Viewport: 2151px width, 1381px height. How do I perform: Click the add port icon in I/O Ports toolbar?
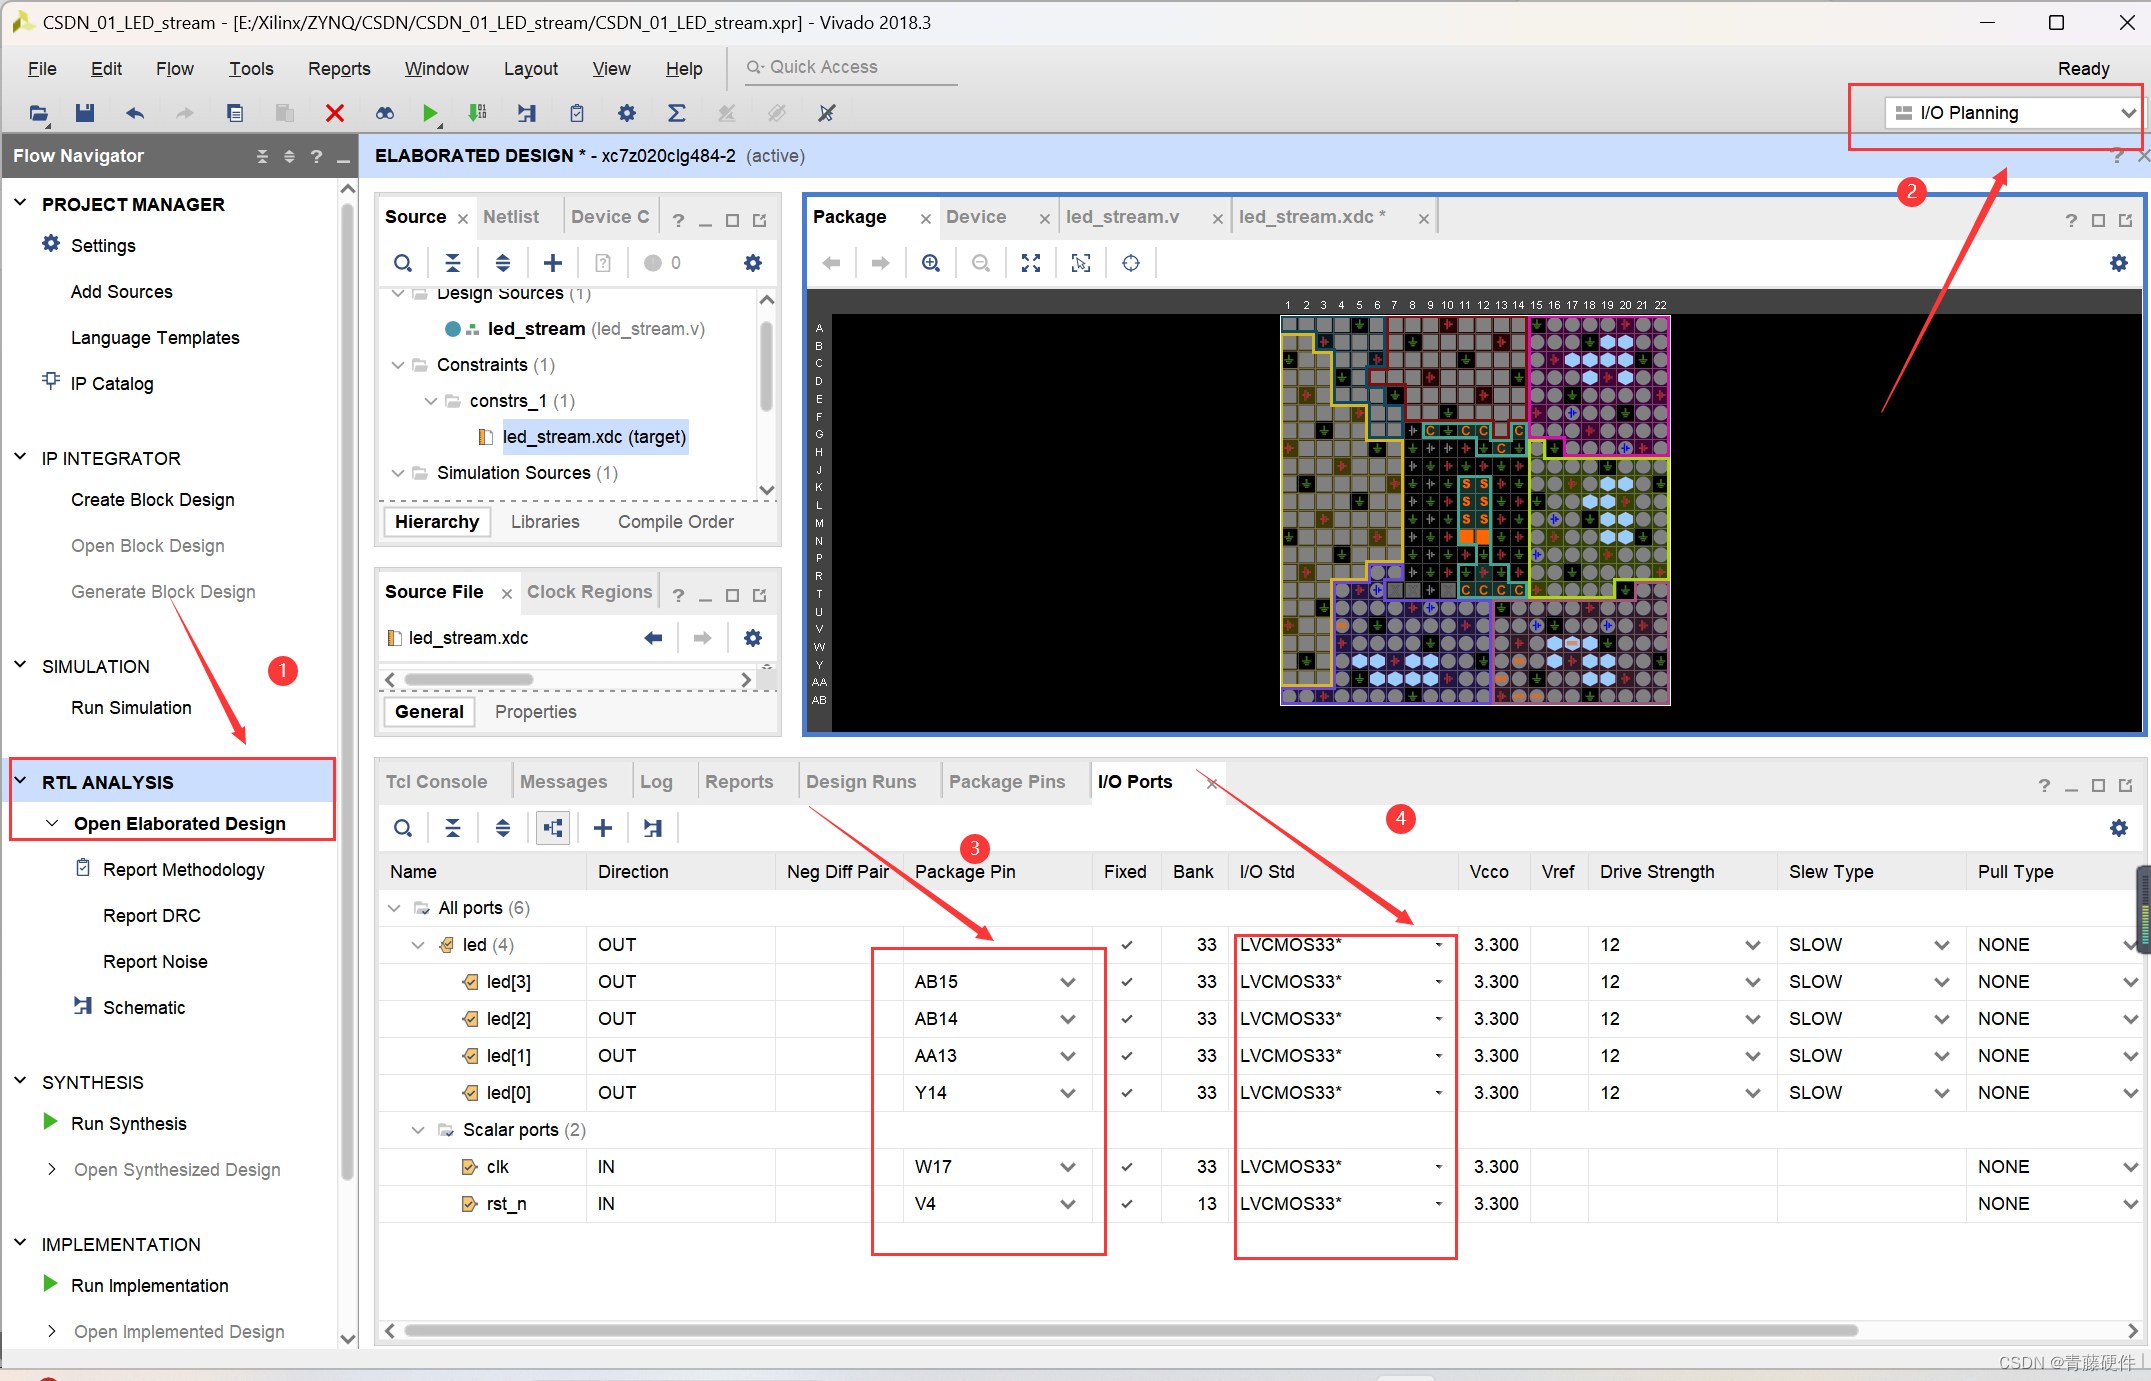(x=604, y=826)
